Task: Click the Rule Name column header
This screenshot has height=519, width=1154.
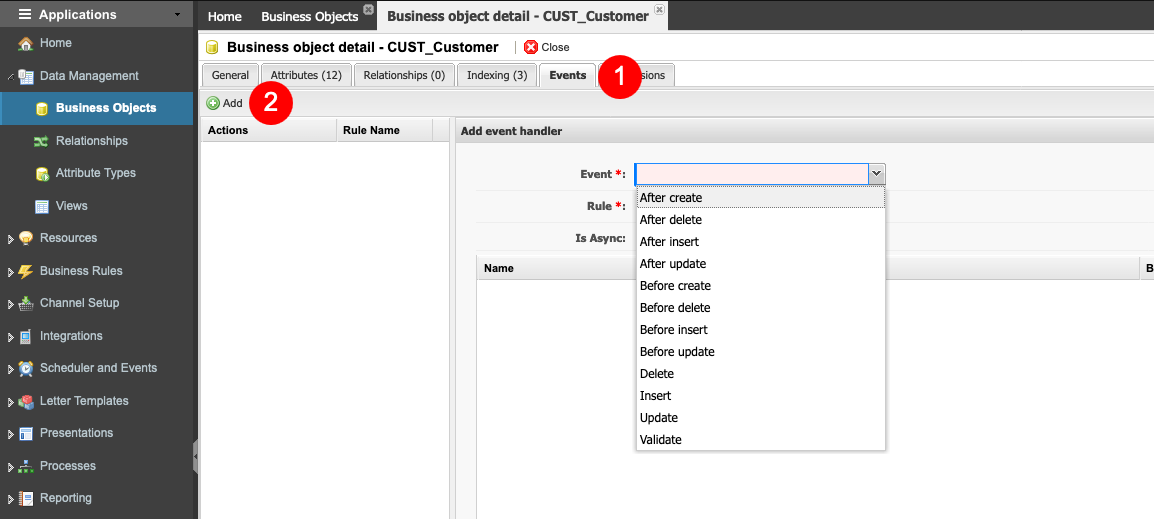Action: (x=371, y=130)
